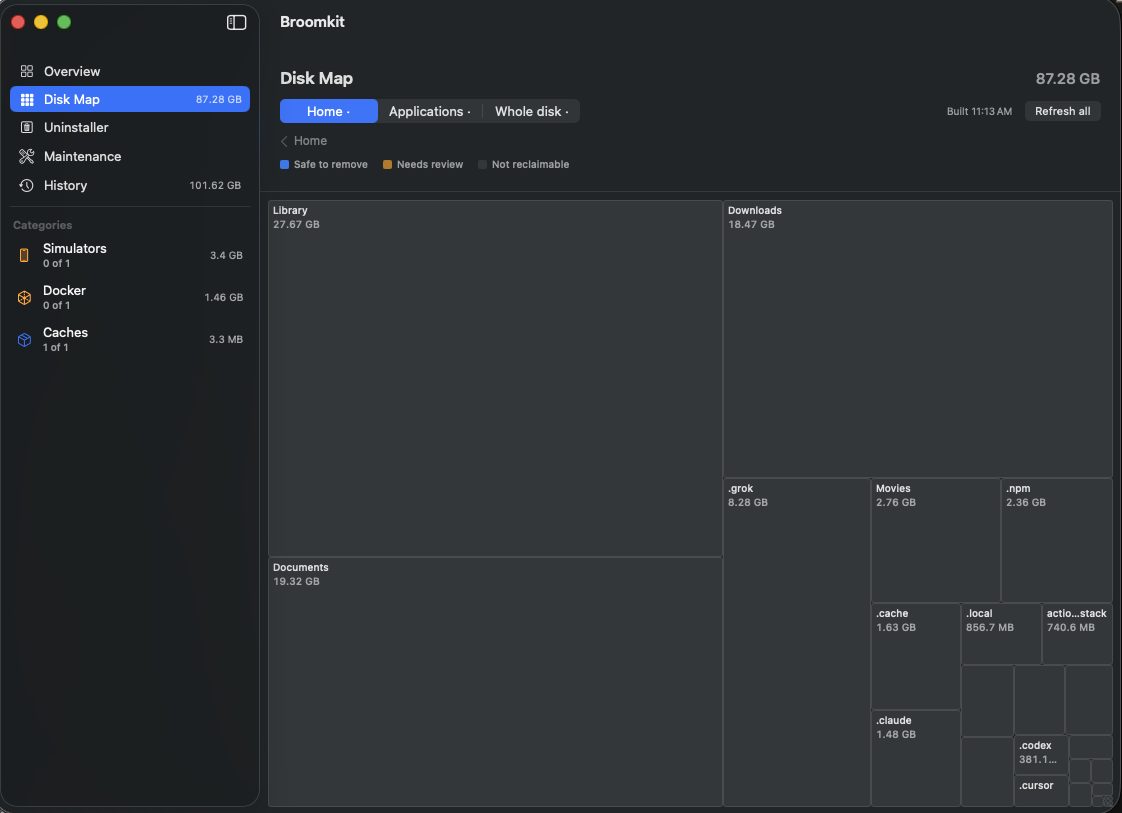Open the Overview section
This screenshot has height=813, width=1122.
point(130,71)
